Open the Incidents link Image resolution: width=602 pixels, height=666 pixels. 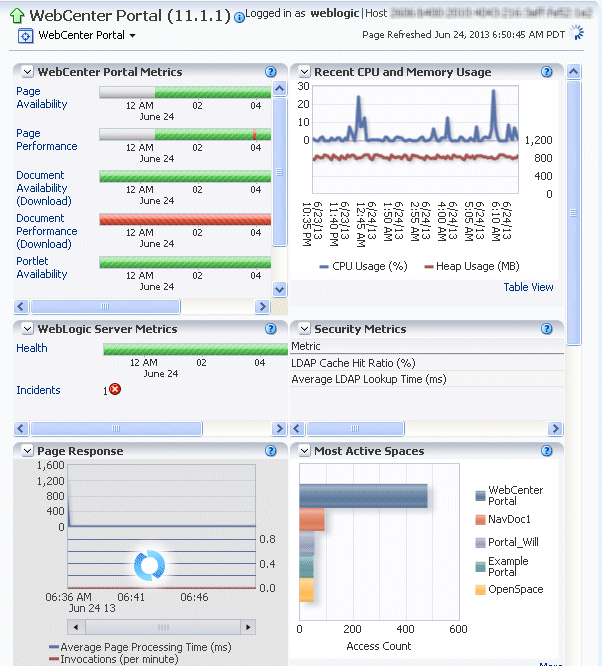coord(38,390)
